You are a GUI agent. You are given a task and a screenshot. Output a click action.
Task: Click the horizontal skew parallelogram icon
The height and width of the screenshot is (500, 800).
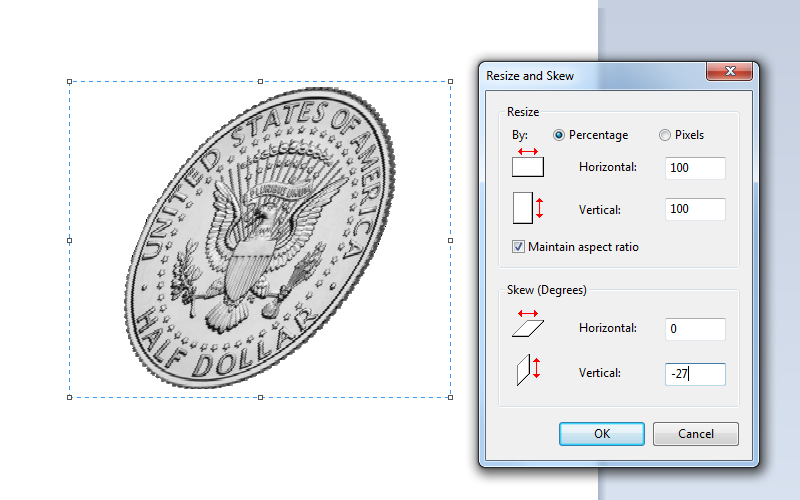[528, 326]
